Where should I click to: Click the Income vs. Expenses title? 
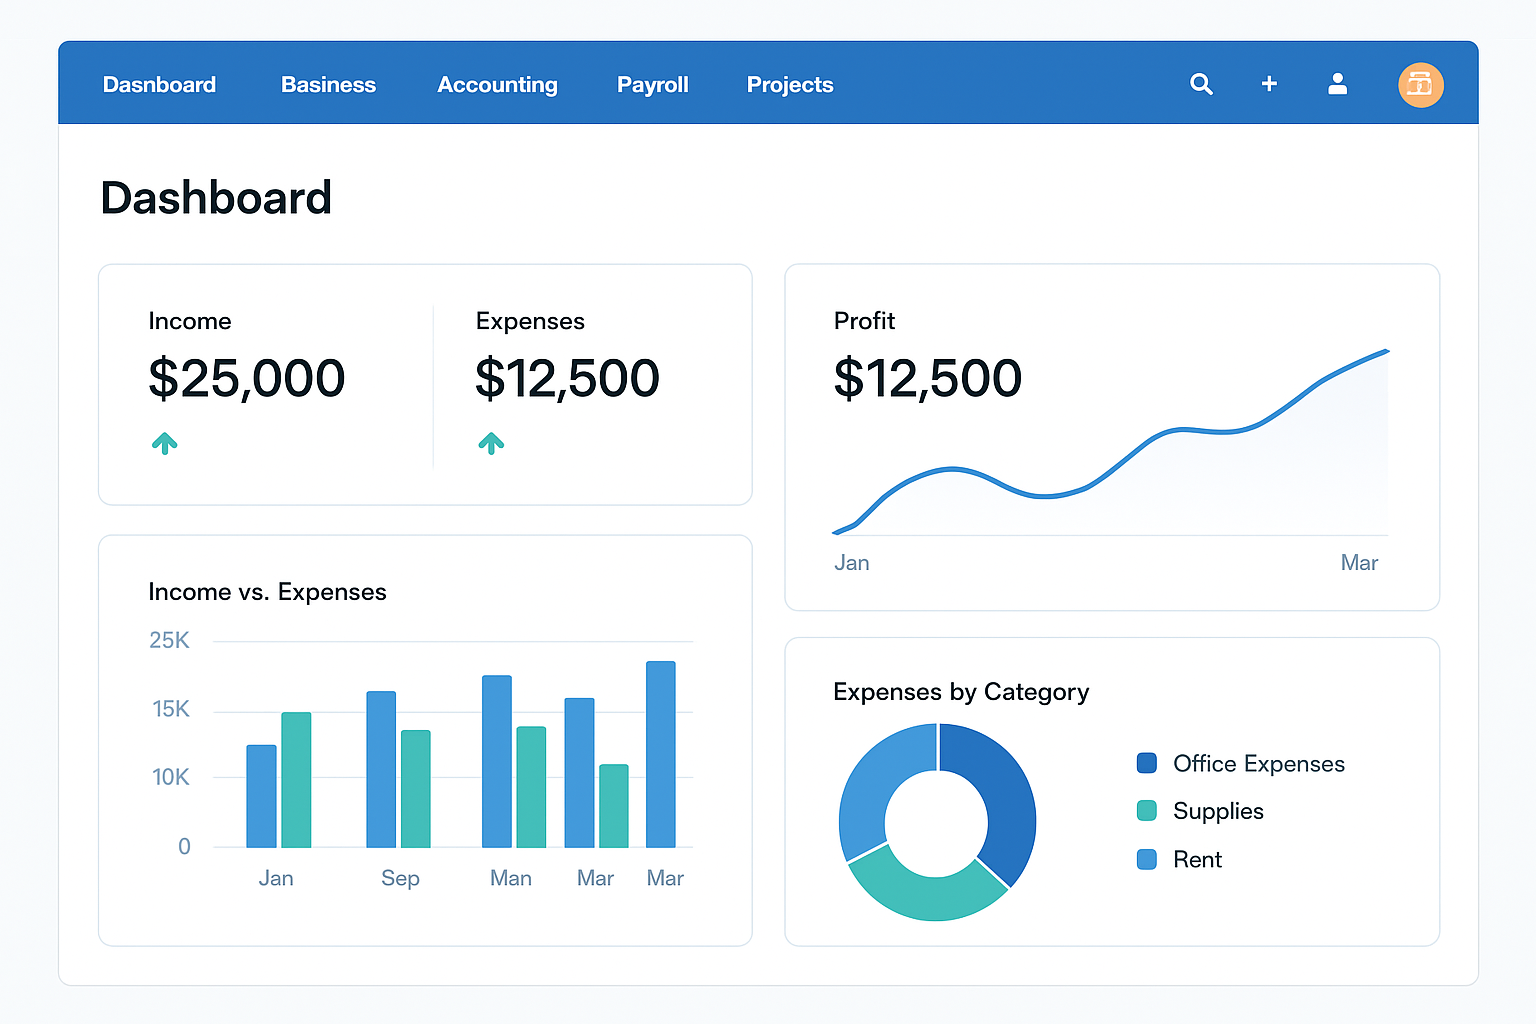coord(267,592)
